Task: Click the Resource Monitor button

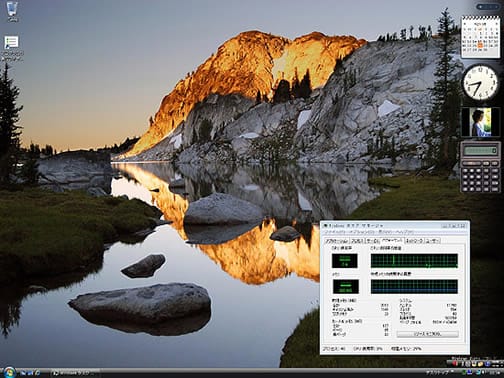Action: coord(427,334)
